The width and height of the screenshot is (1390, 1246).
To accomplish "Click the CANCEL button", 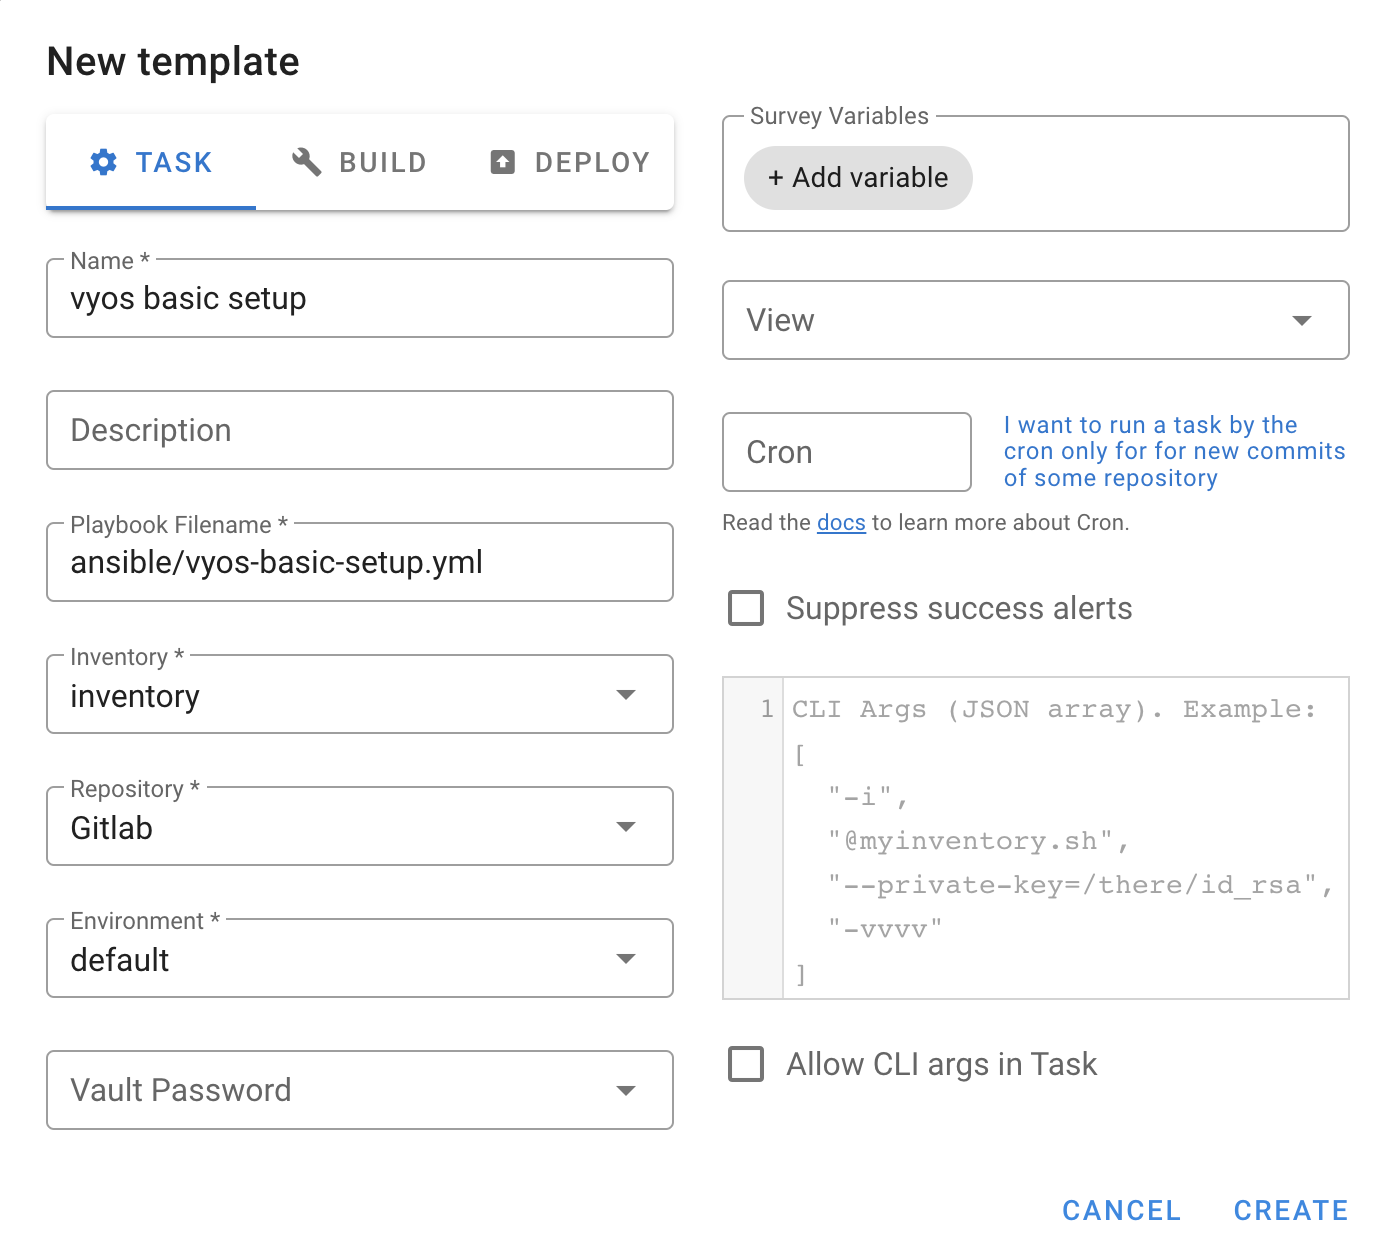I will pos(1121,1210).
